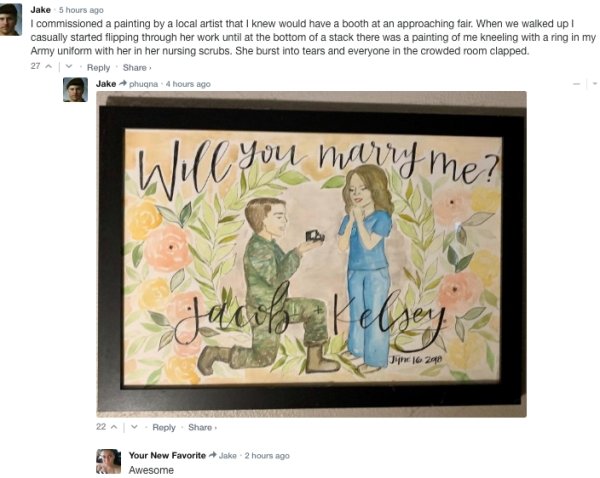
Task: Open the '5 hours ago' timestamp
Action: pos(81,10)
